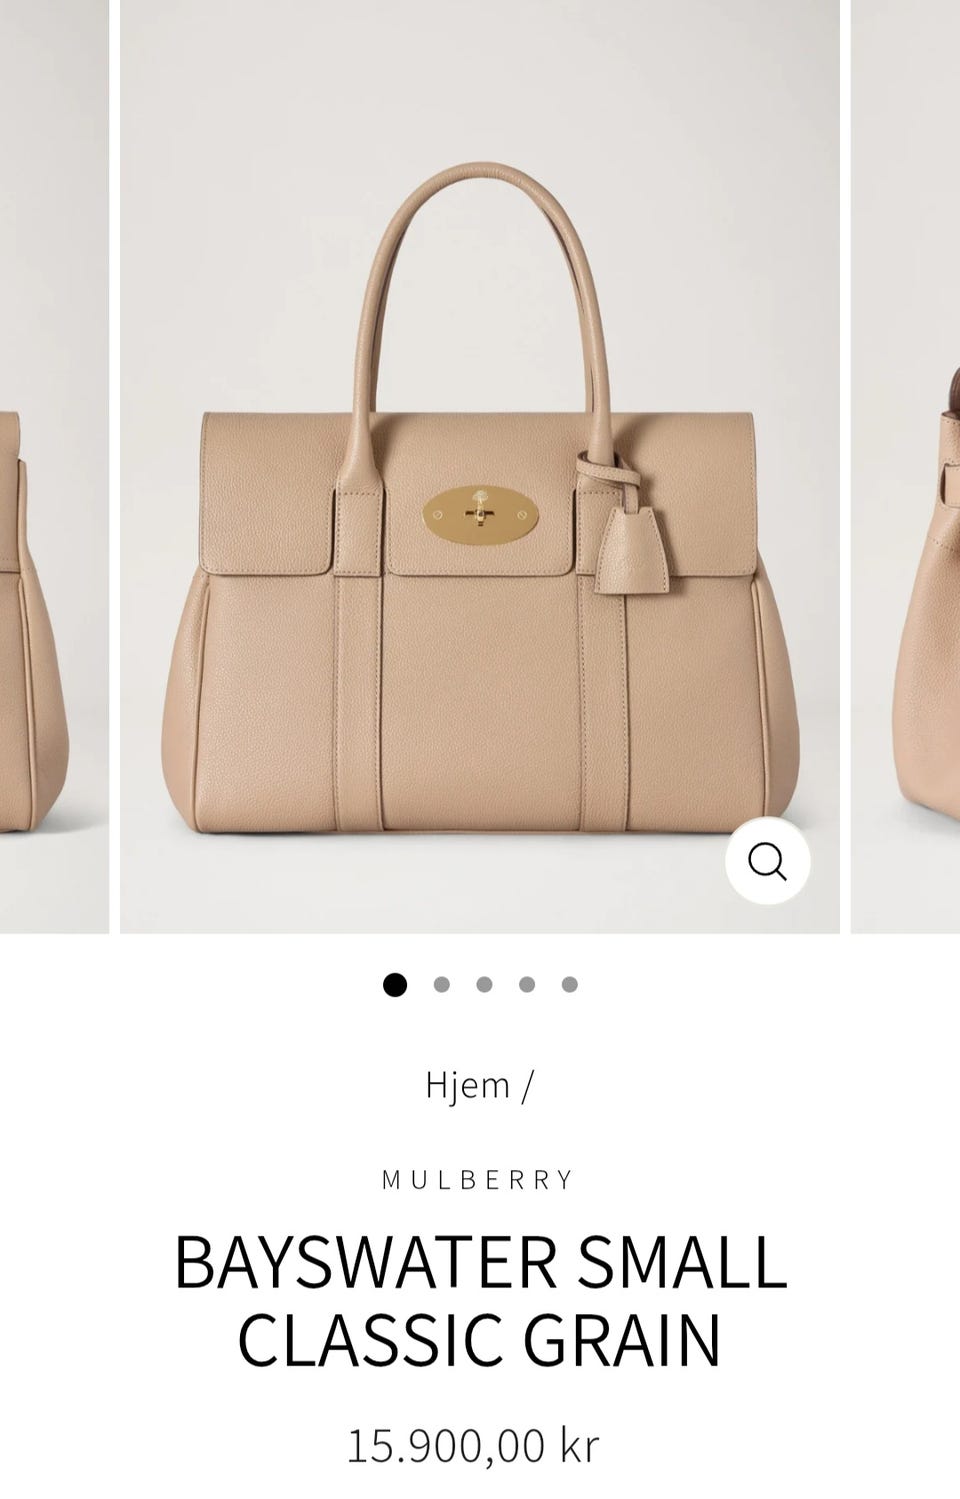Viewport: 960px width, 1499px height.
Task: Show the partially visible next image on right
Action: tap(905, 466)
